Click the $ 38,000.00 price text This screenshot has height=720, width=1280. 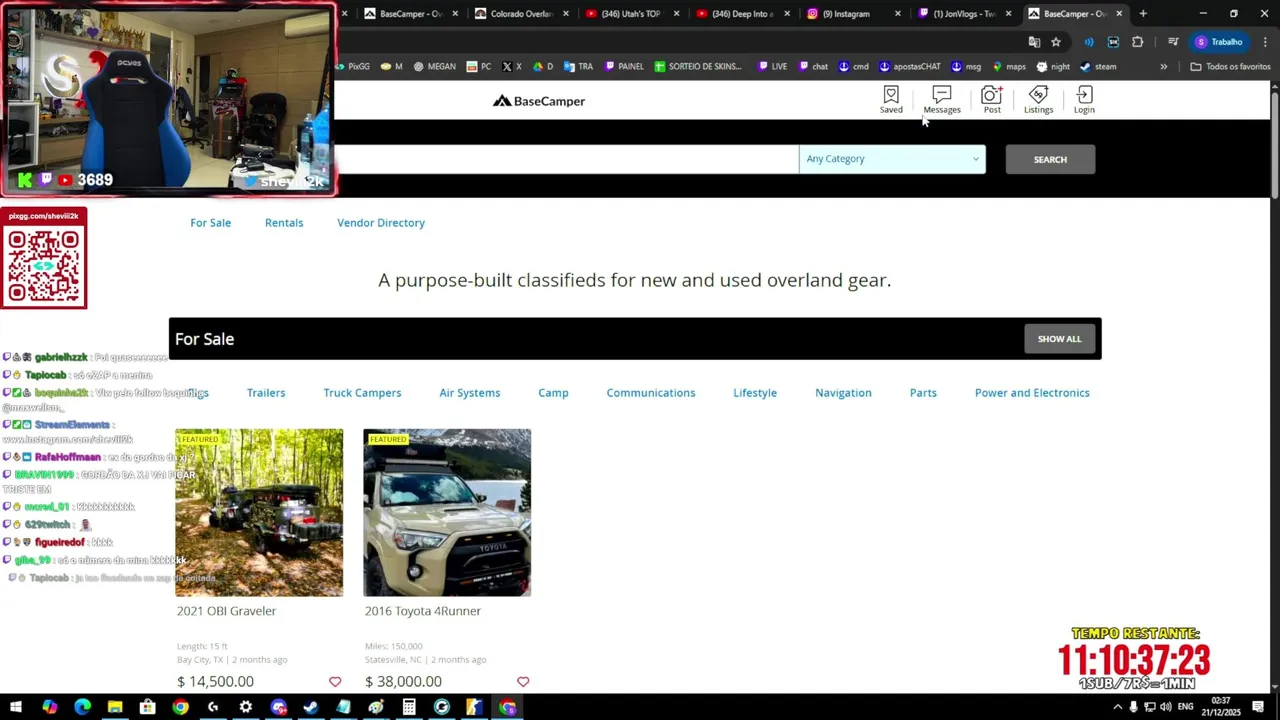(x=403, y=682)
